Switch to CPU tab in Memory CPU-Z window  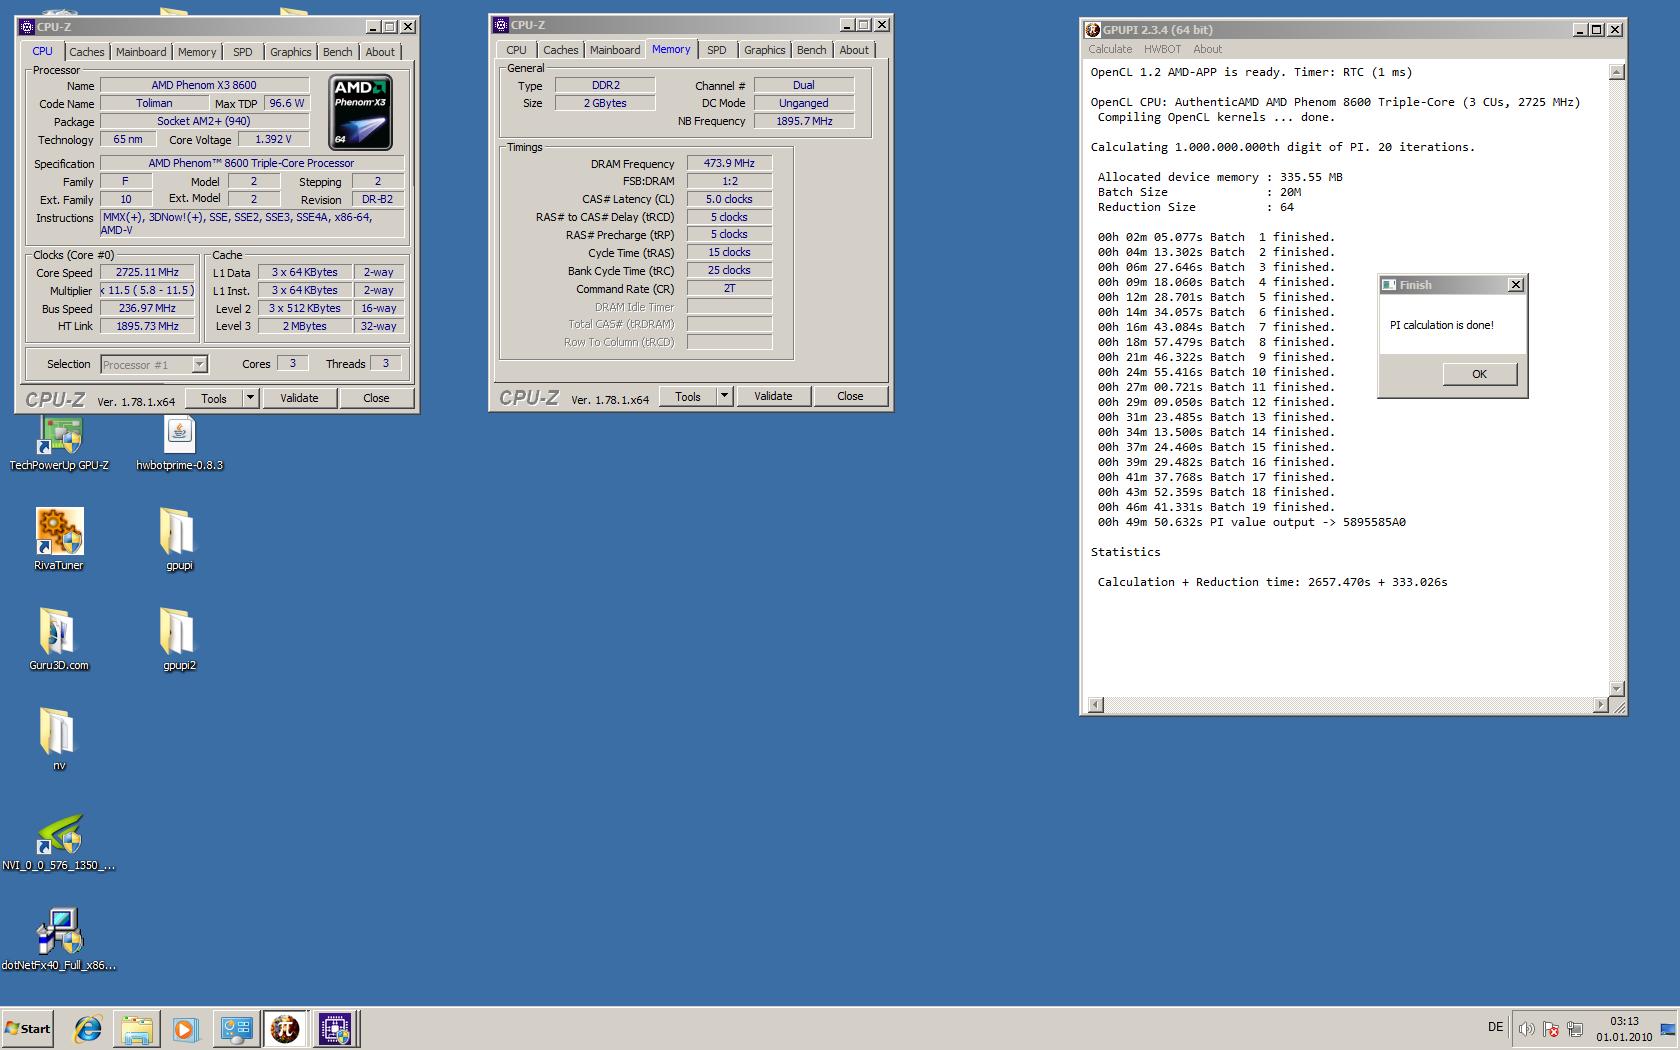coord(516,50)
